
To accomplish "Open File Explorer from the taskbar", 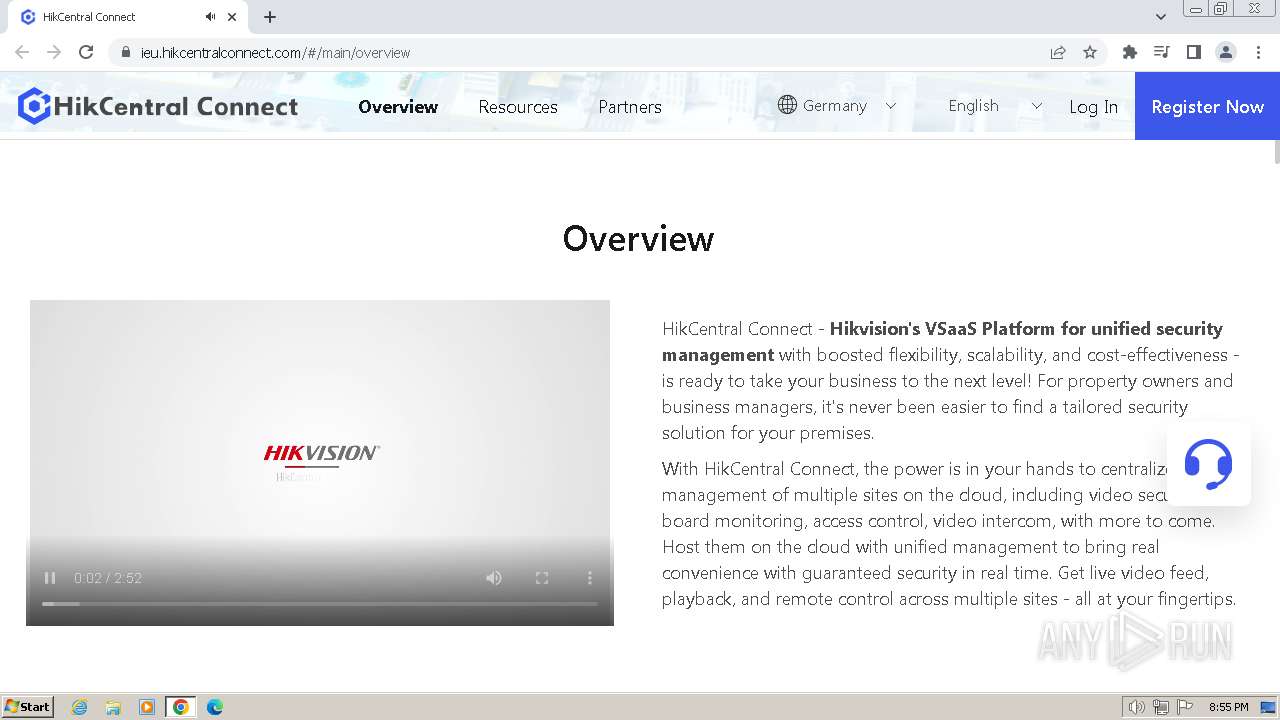I will [113, 707].
